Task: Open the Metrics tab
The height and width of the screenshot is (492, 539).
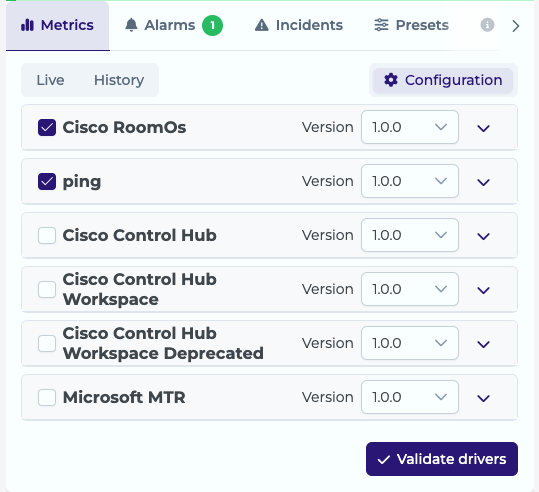Action: [x=57, y=25]
